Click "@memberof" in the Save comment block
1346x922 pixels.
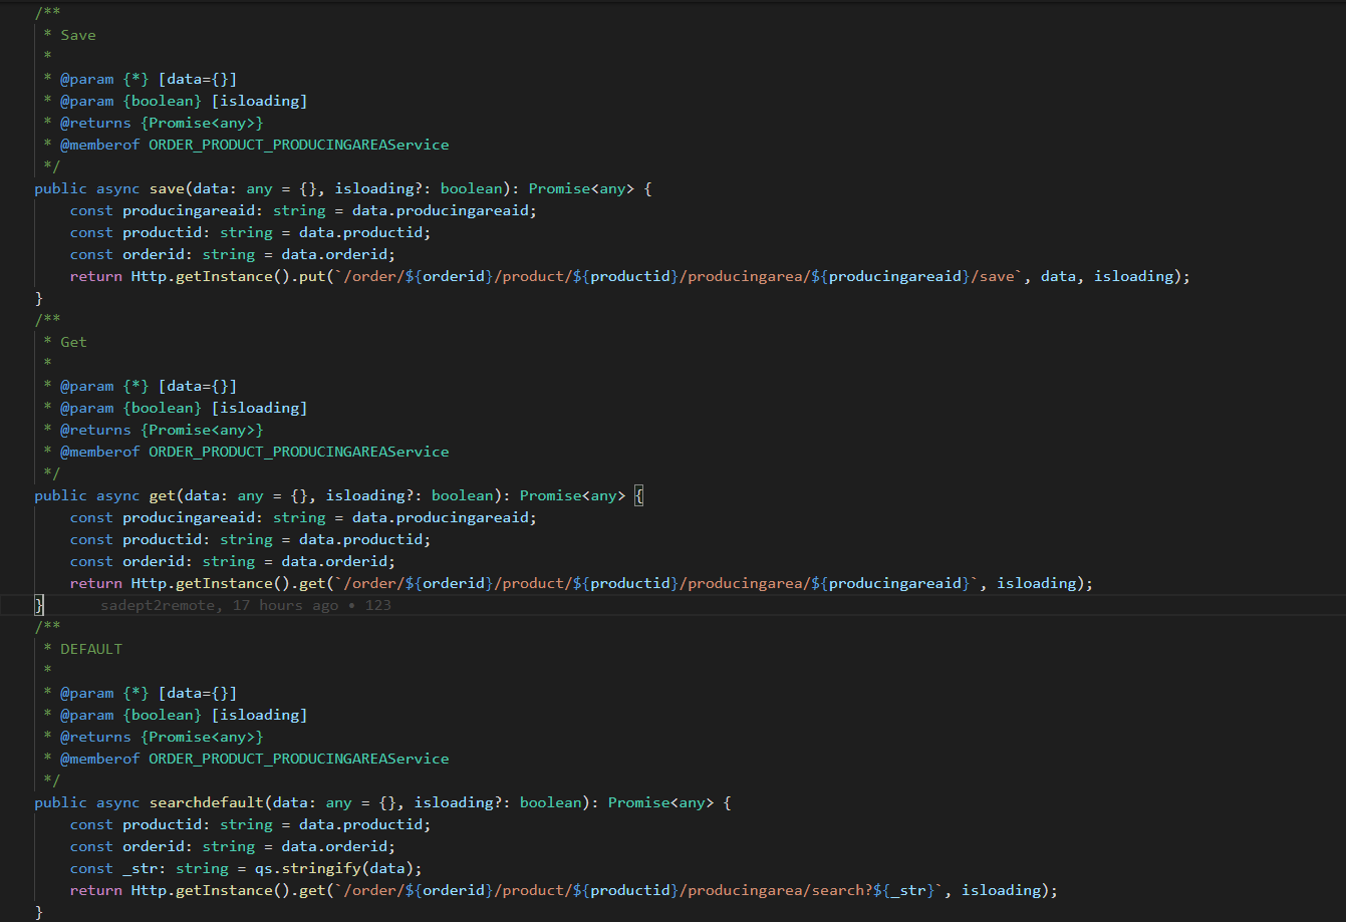100,145
